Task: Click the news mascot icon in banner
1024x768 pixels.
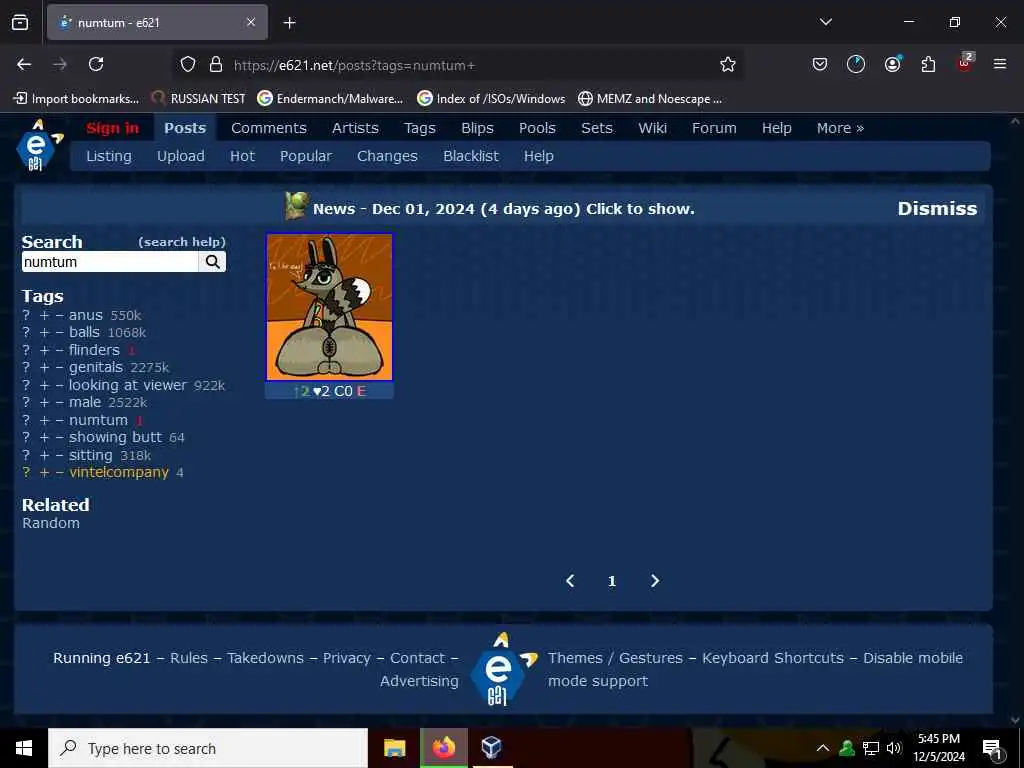Action: click(296, 206)
